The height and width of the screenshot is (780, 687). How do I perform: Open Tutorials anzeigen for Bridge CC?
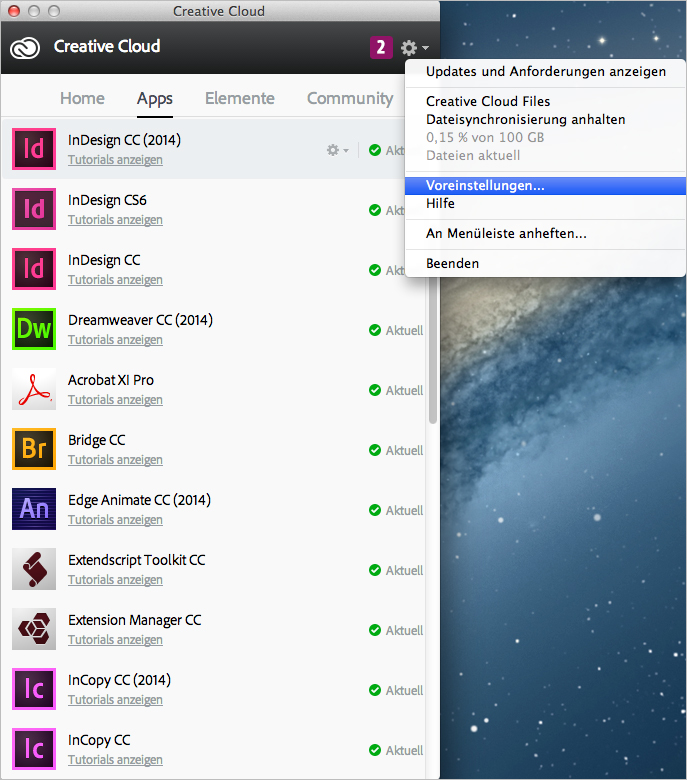115,460
